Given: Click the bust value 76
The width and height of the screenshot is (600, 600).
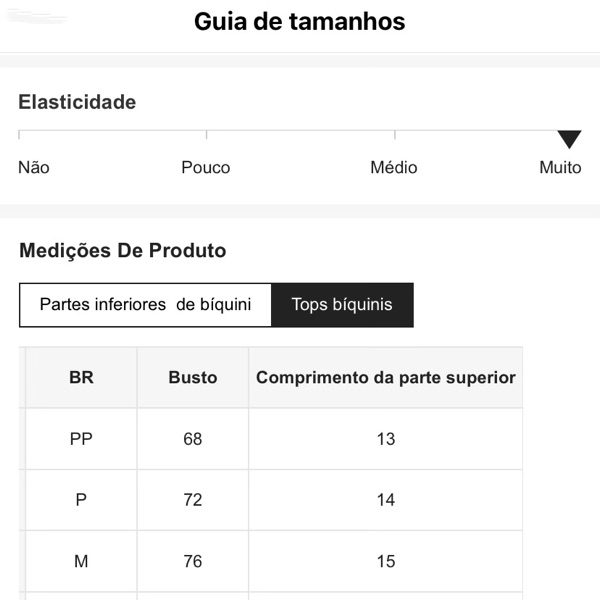Looking at the screenshot, I should (x=193, y=561).
